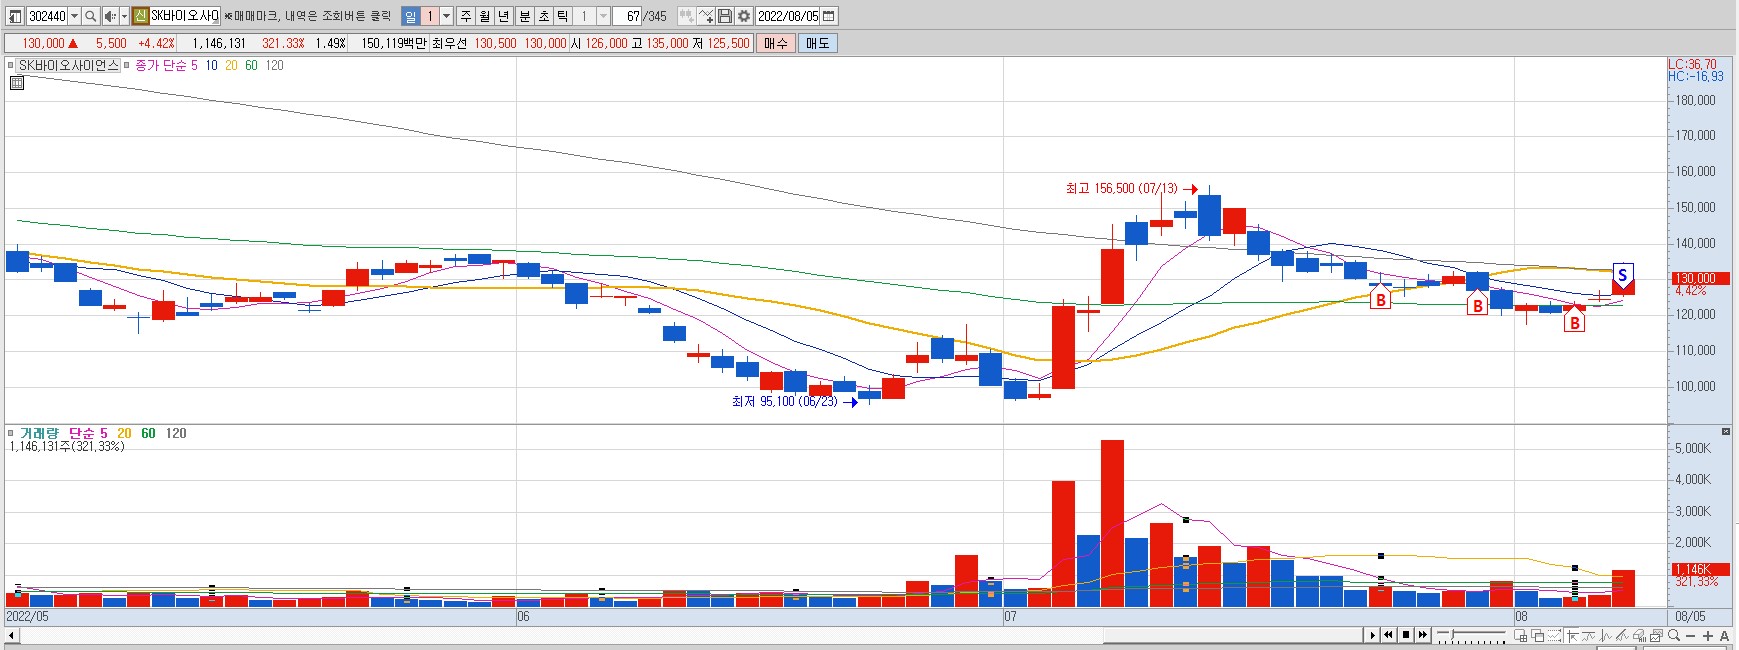This screenshot has width=1739, height=650.
Task: Click the fast forward button in replay controls
Action: click(1423, 635)
